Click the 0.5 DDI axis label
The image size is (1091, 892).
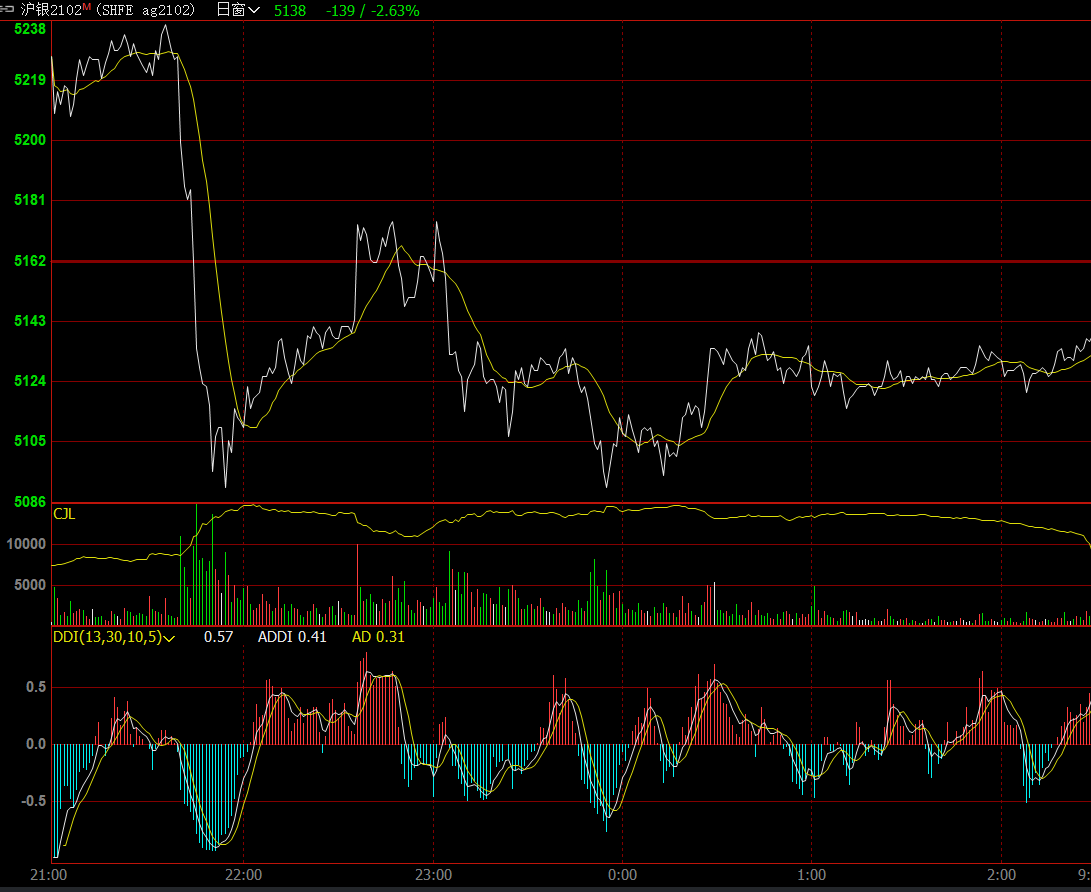[x=36, y=687]
